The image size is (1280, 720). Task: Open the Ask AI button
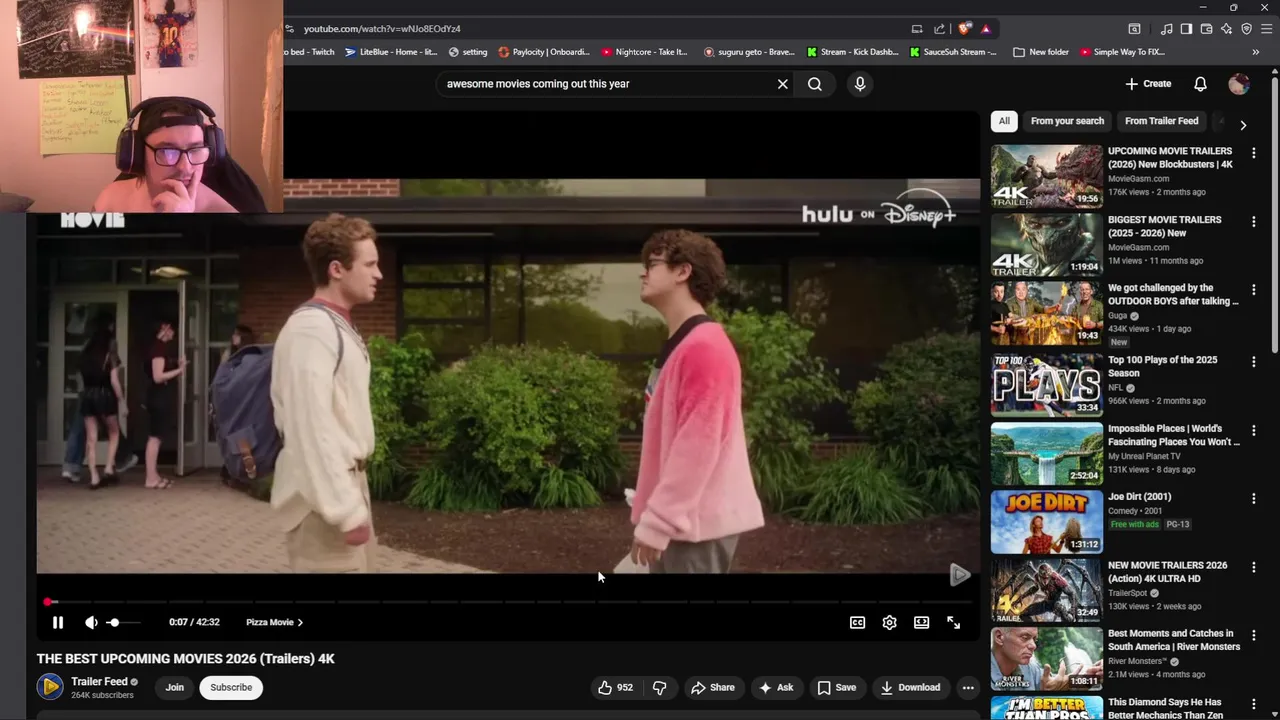(x=776, y=687)
